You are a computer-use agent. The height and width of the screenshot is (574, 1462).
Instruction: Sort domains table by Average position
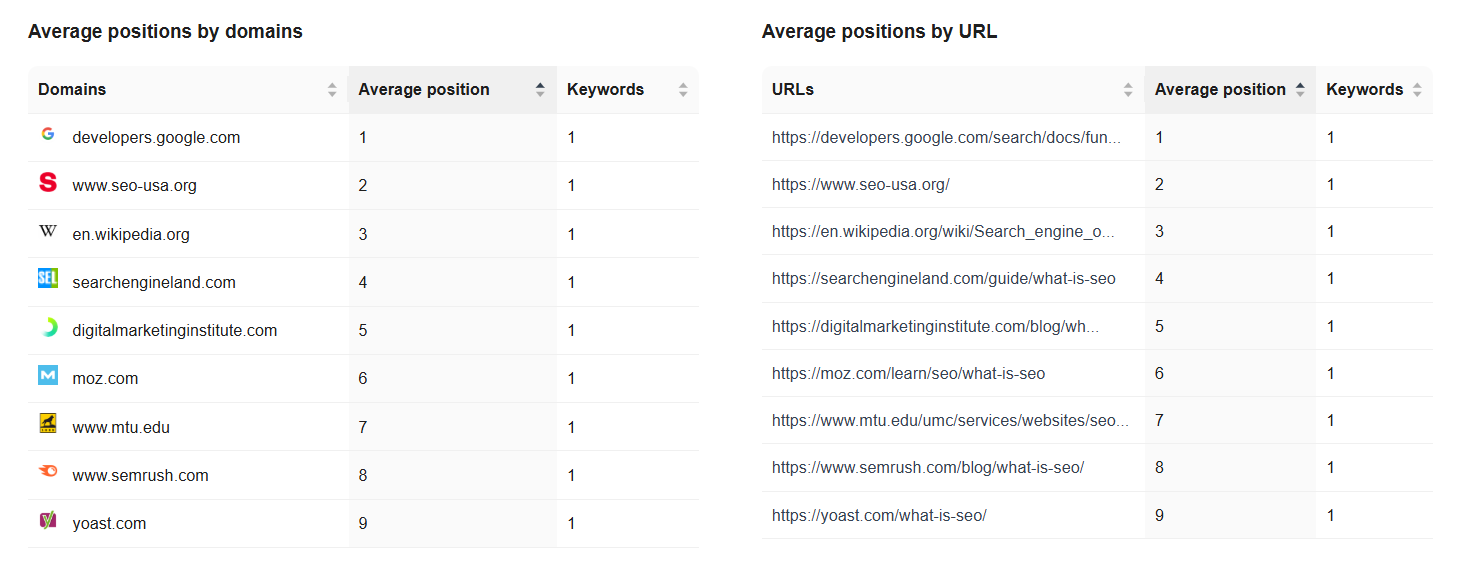click(540, 90)
